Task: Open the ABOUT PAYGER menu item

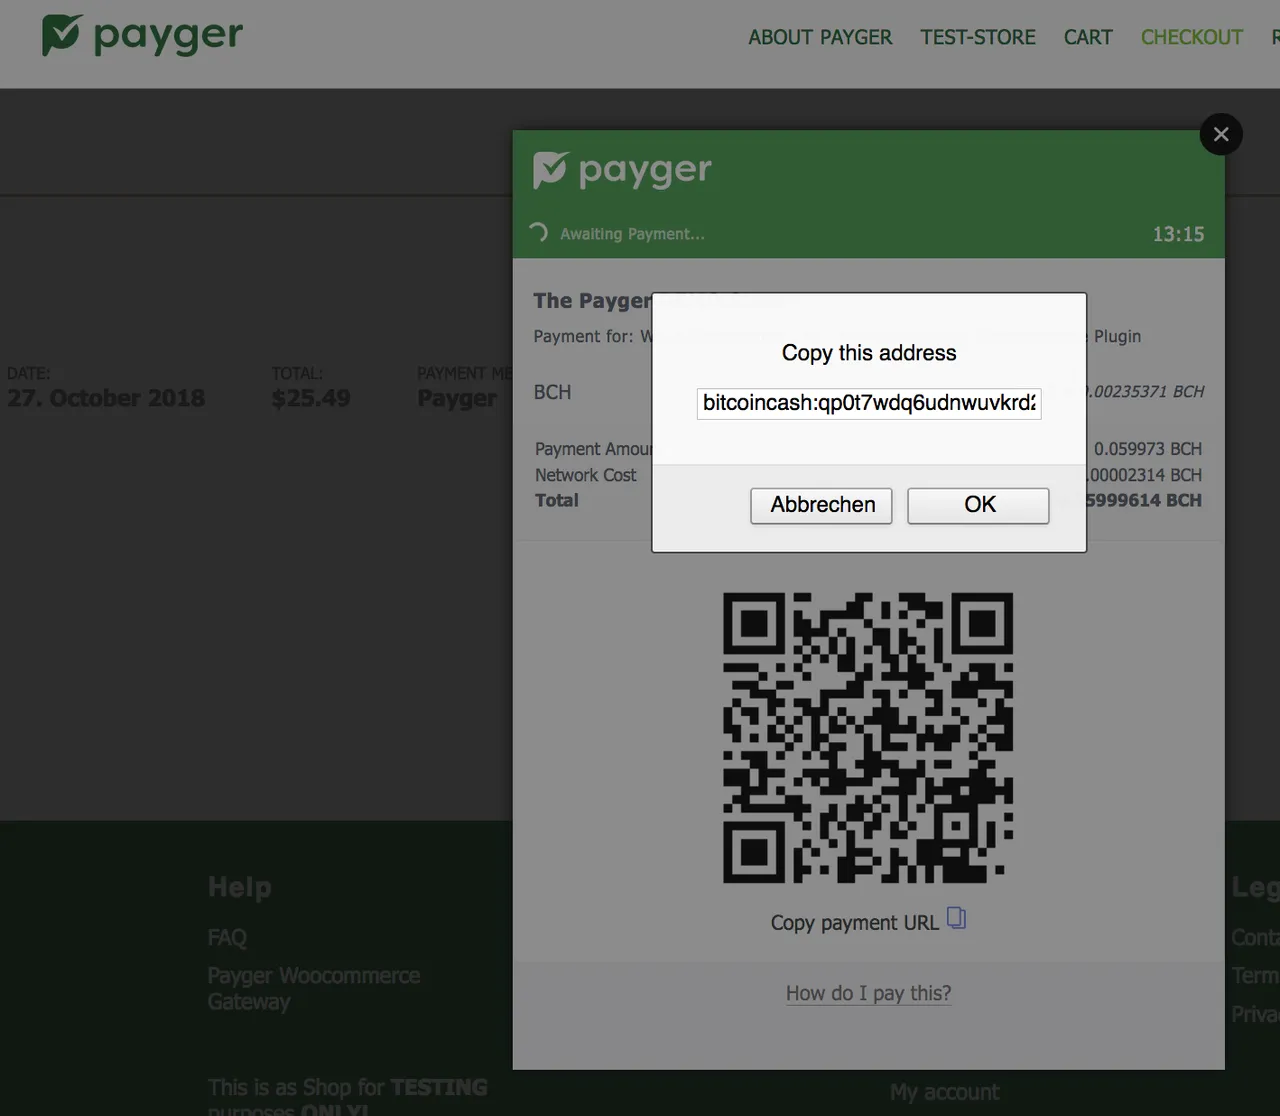Action: 820,37
